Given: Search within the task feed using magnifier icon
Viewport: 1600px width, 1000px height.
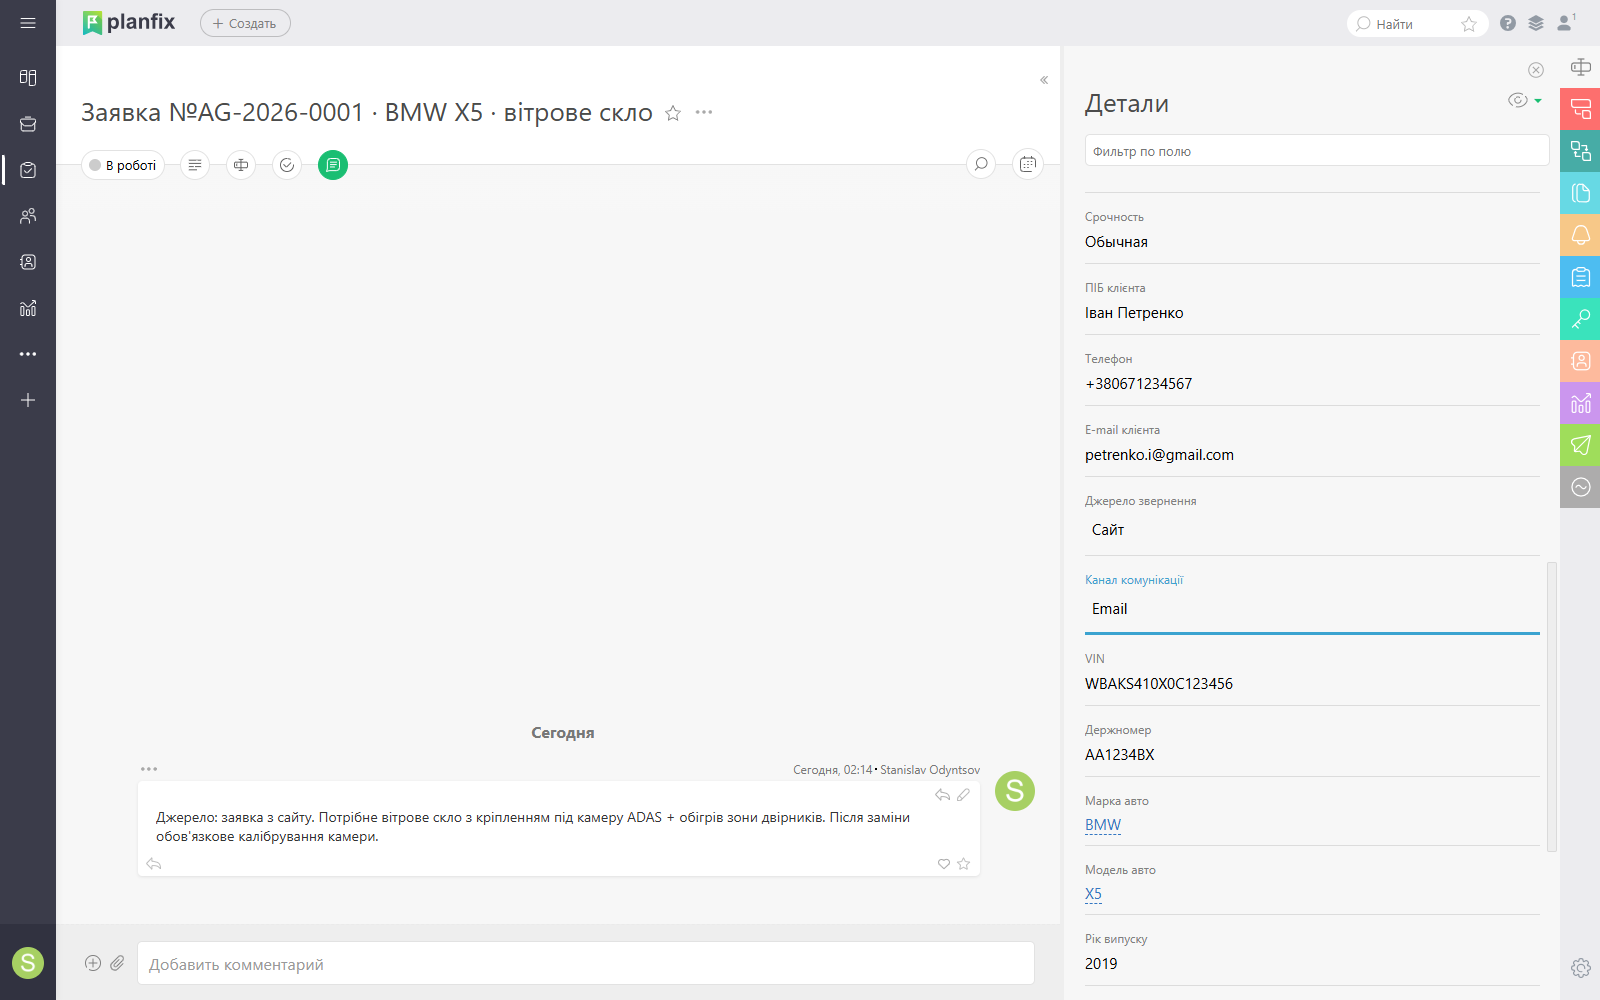Looking at the screenshot, I should tap(982, 164).
